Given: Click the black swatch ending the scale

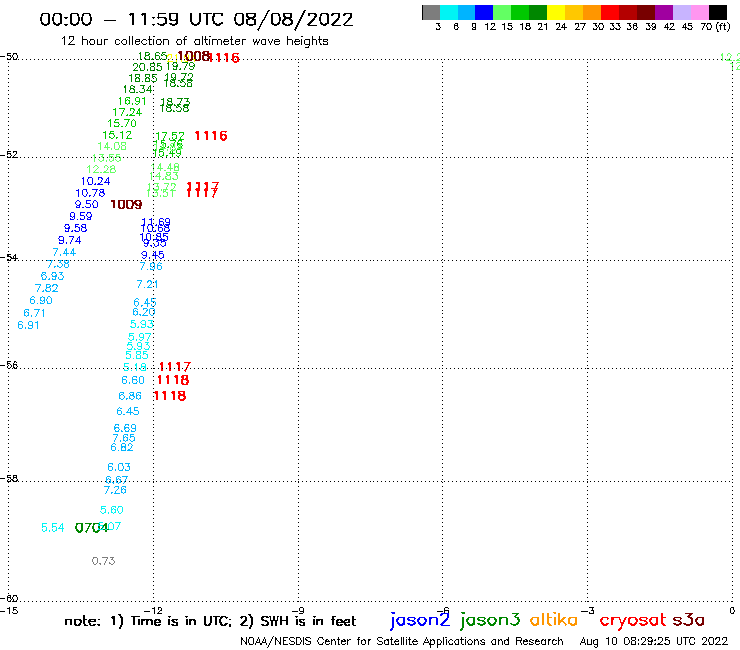Looking at the screenshot, I should (717, 12).
